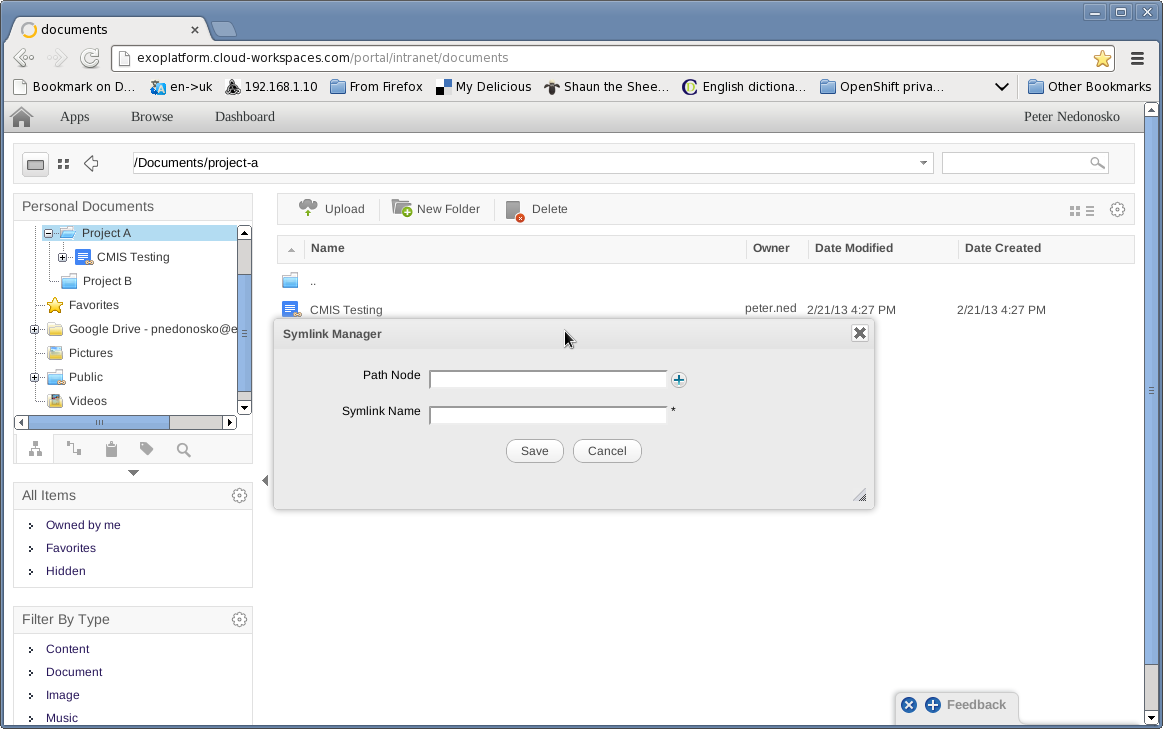The image size is (1163, 729).
Task: Click Save in Symlink Manager
Action: 535,451
